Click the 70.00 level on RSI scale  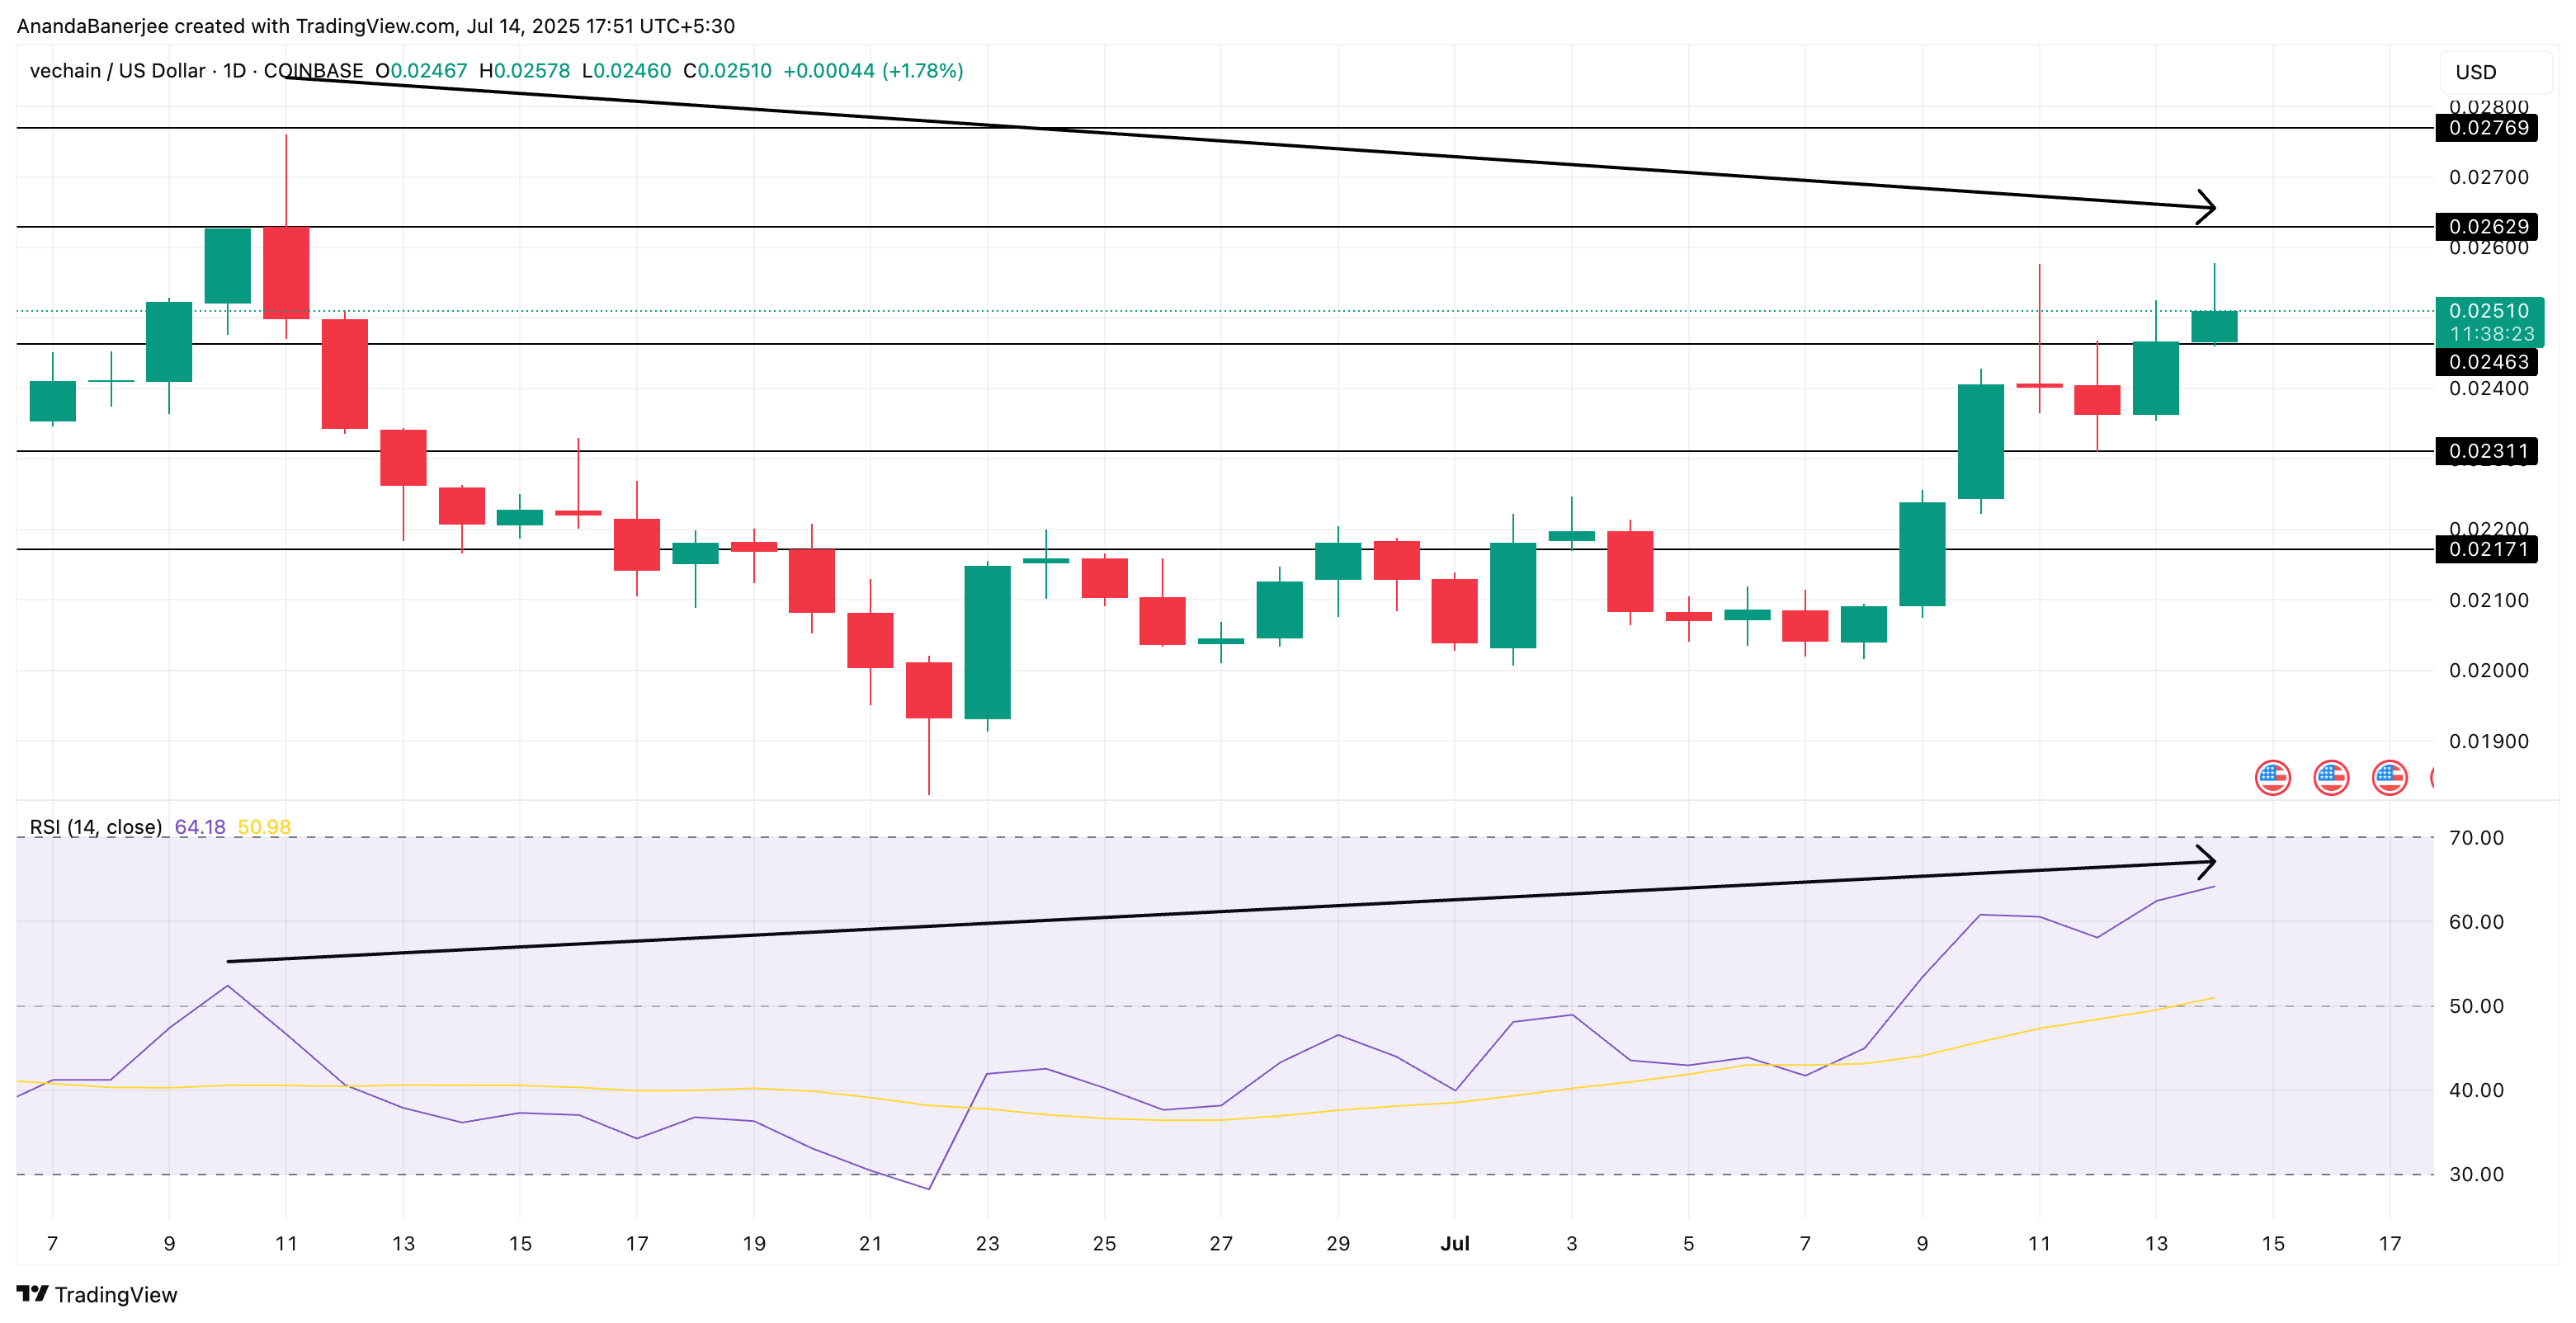point(2476,838)
